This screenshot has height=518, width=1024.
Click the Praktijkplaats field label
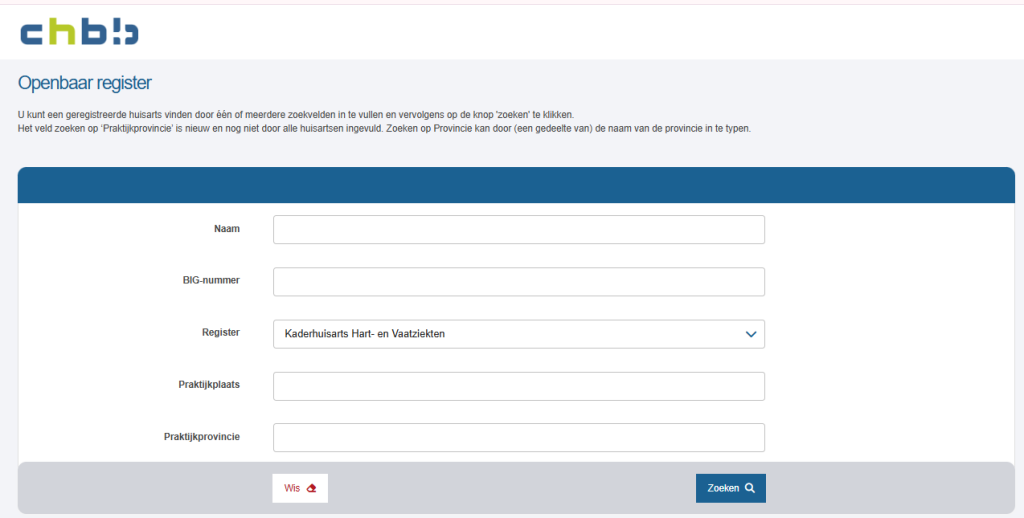pyautogui.click(x=206, y=384)
